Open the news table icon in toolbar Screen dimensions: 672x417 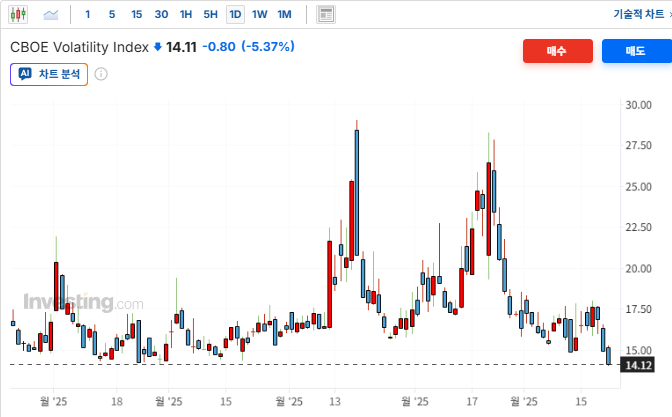326,15
